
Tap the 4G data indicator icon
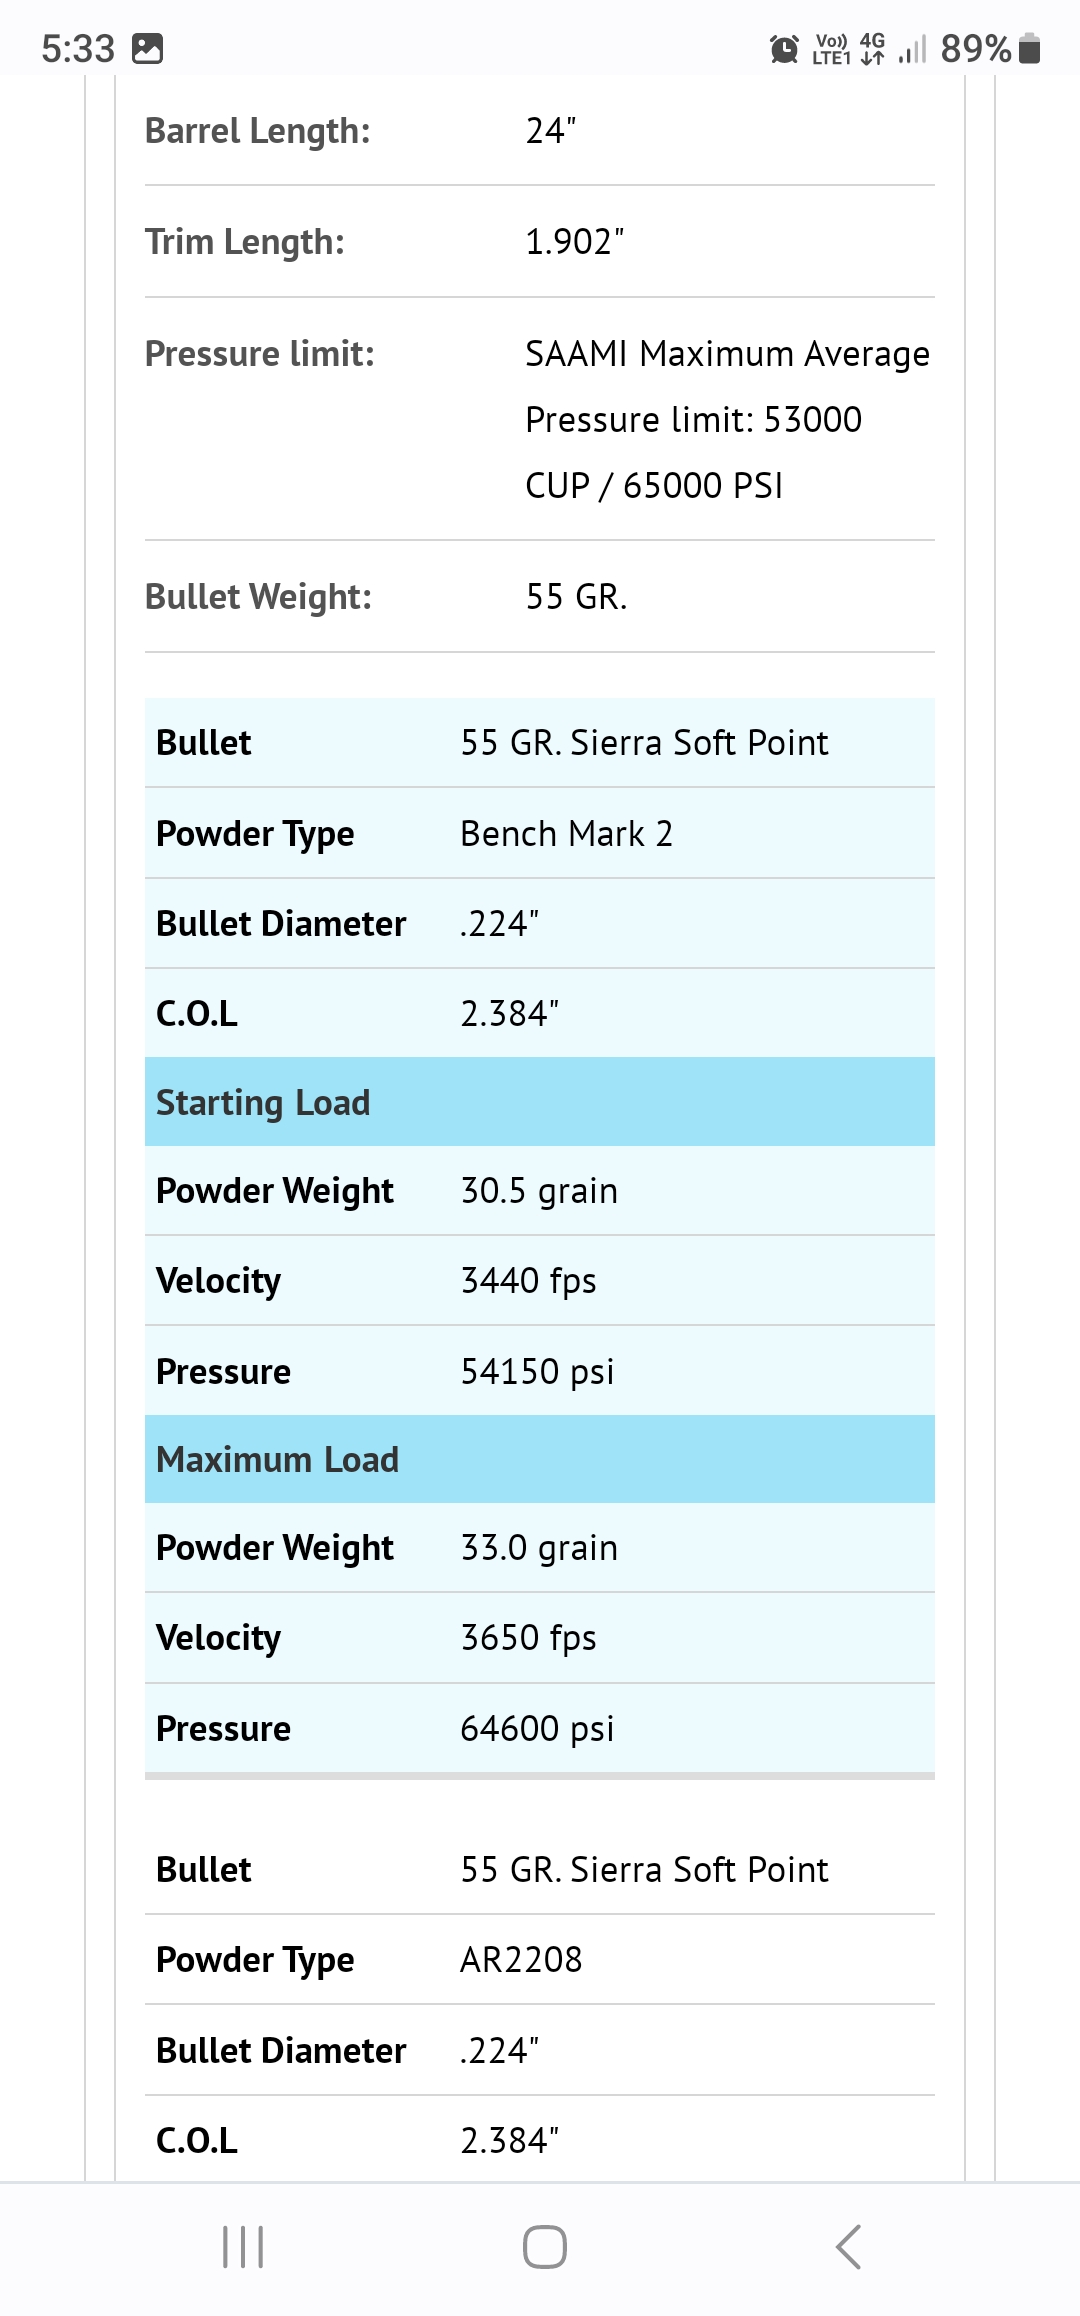(x=872, y=48)
